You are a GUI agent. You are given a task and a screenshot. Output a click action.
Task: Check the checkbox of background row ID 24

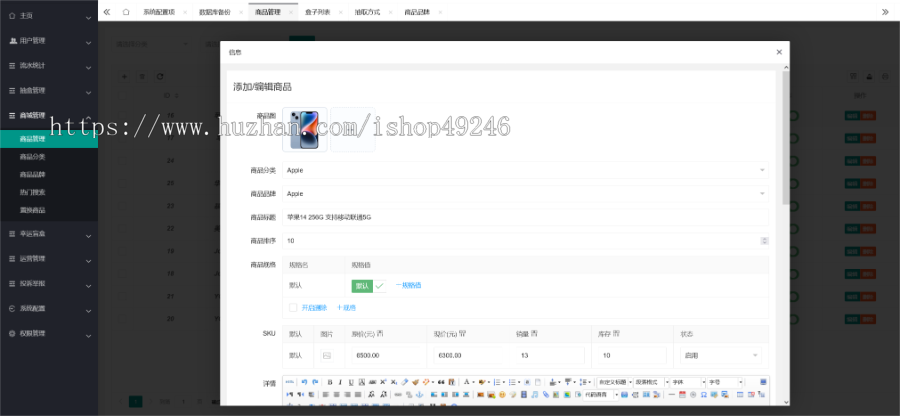point(122,161)
